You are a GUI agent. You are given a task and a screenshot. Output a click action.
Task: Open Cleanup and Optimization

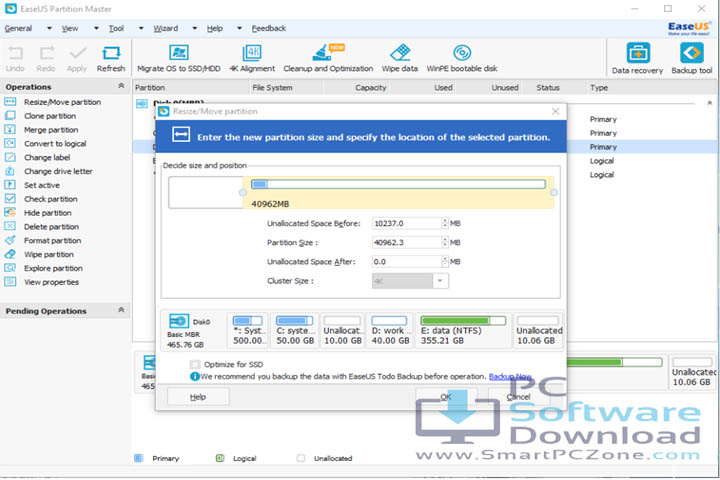pos(328,58)
